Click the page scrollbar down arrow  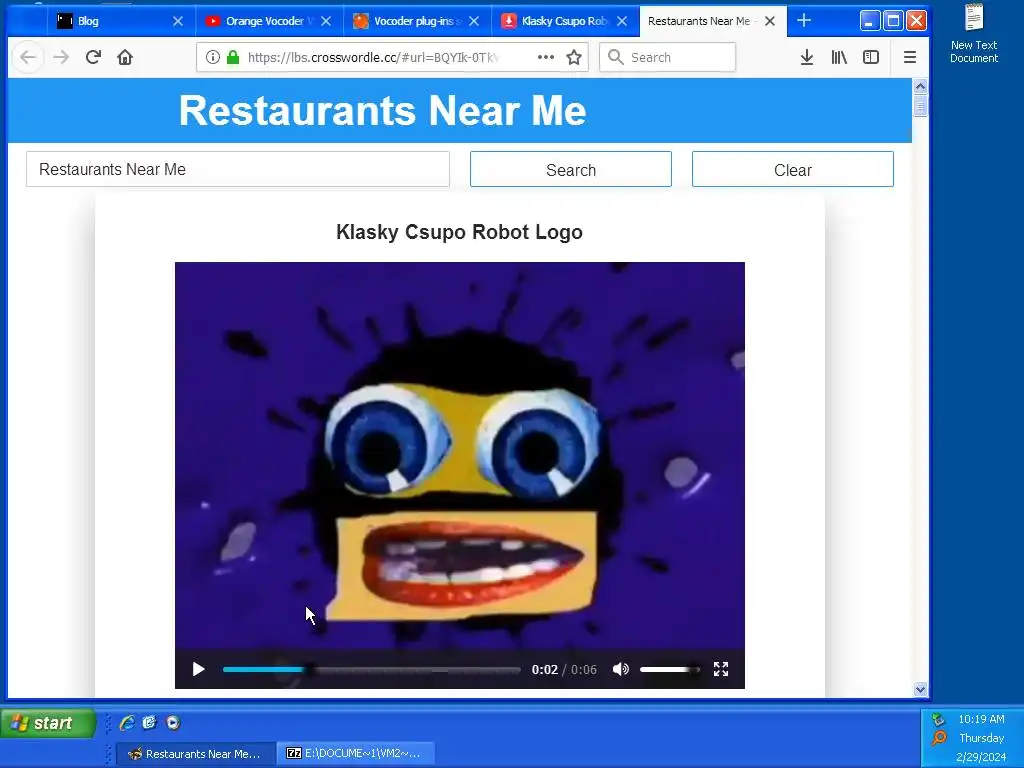tap(920, 689)
